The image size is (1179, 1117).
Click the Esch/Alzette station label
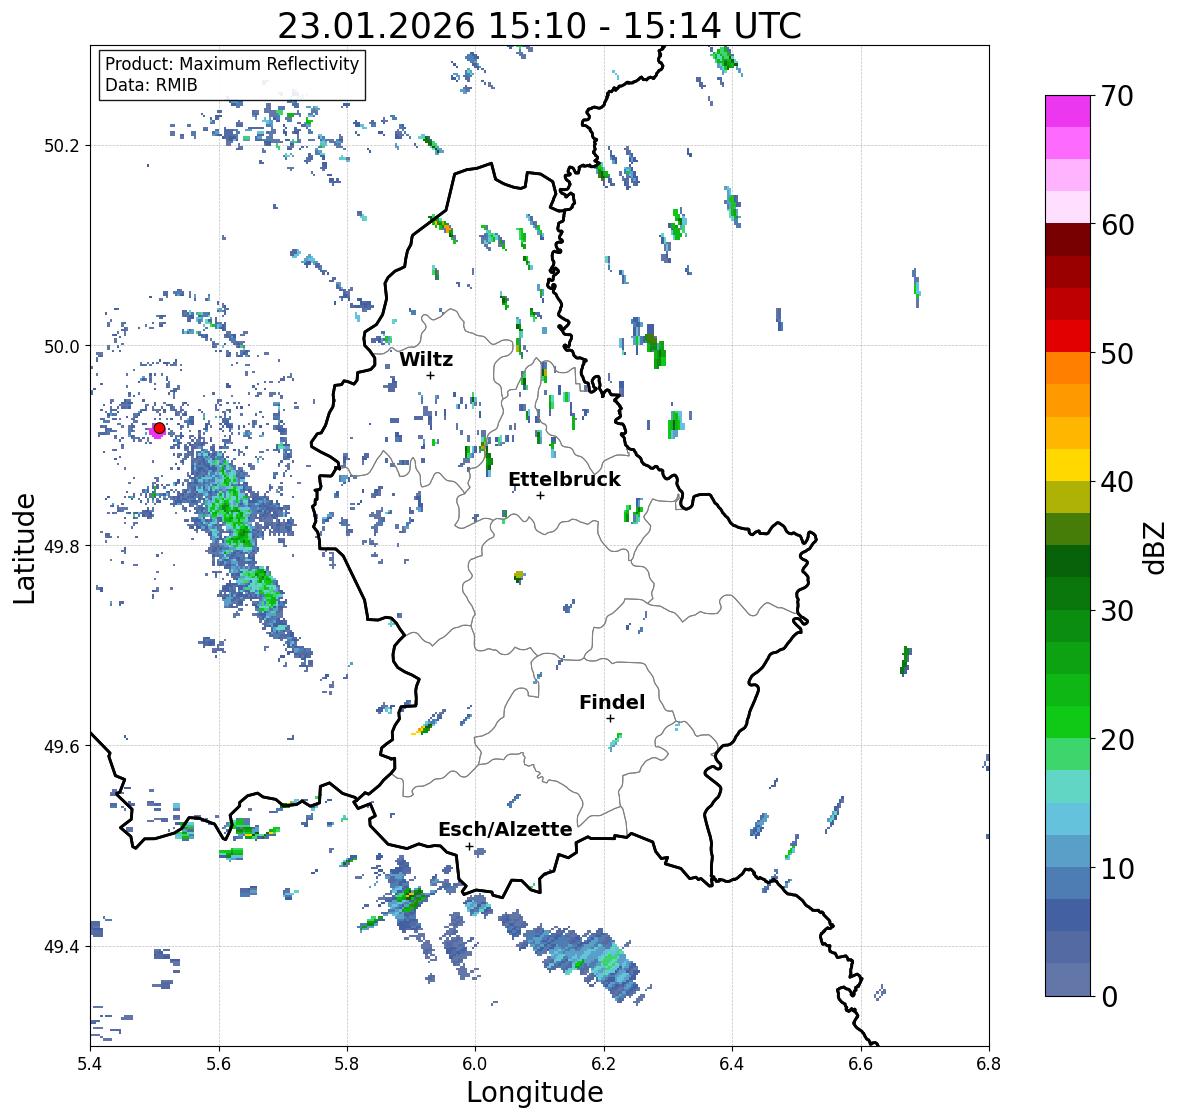click(505, 829)
